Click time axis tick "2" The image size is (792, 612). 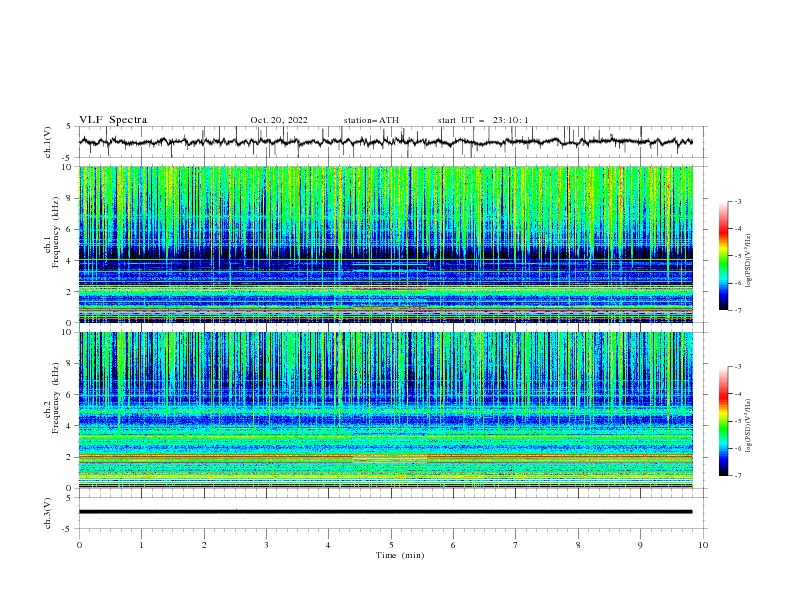click(204, 545)
